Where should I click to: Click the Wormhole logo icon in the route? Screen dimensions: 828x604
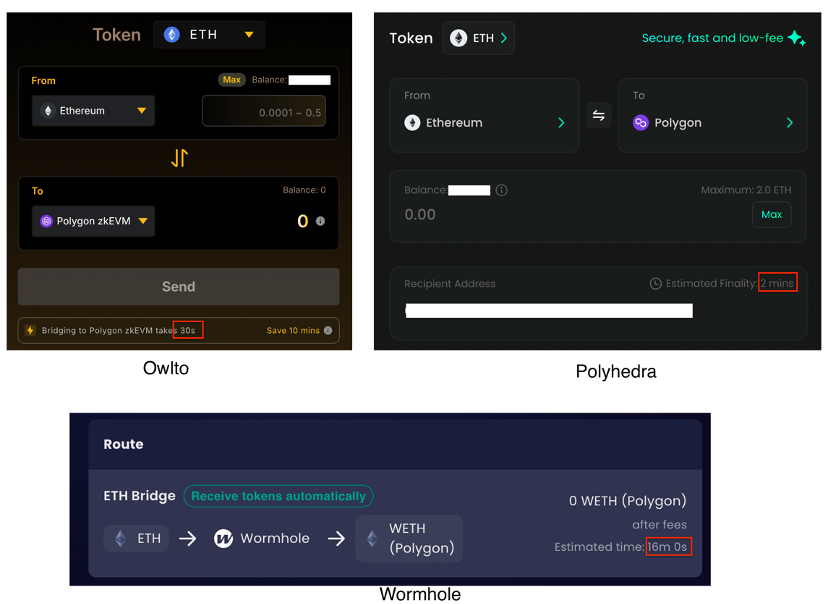(223, 538)
